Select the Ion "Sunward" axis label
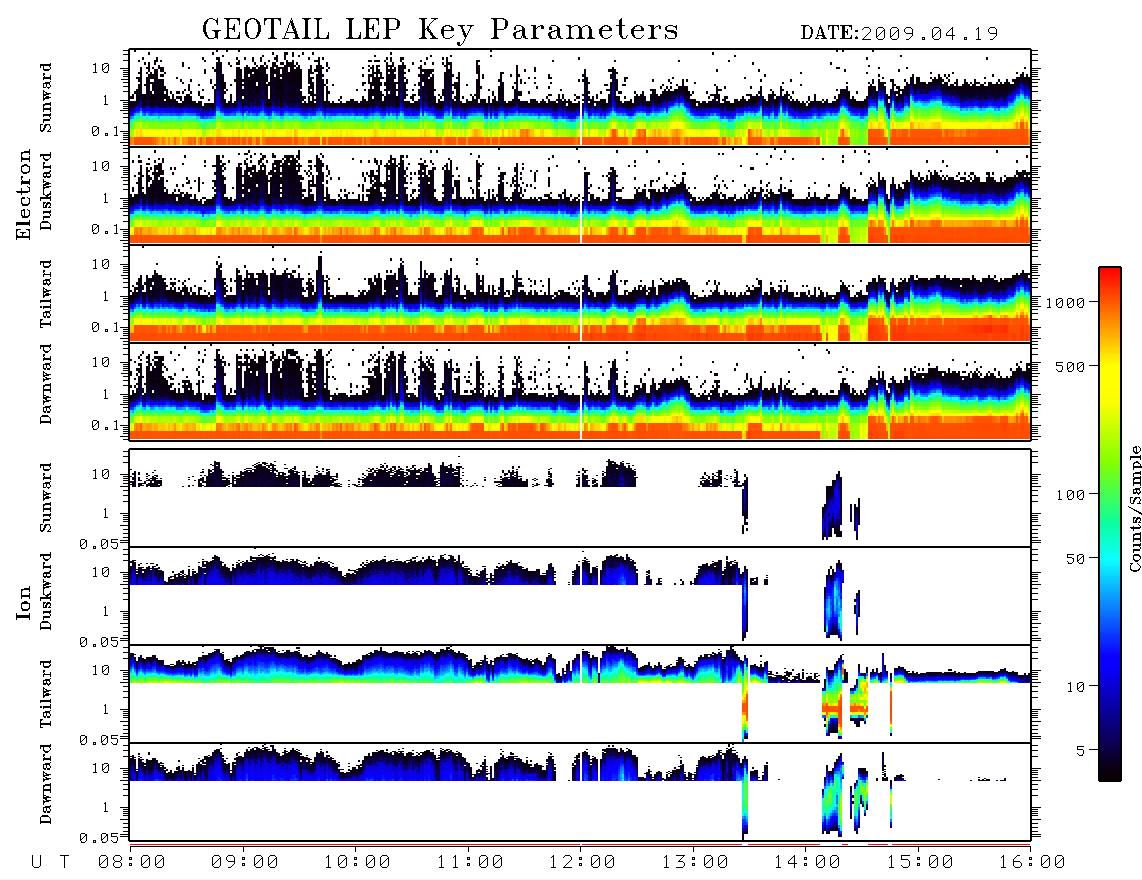Screen dimensions: 1142x880 pyautogui.click(x=46, y=497)
